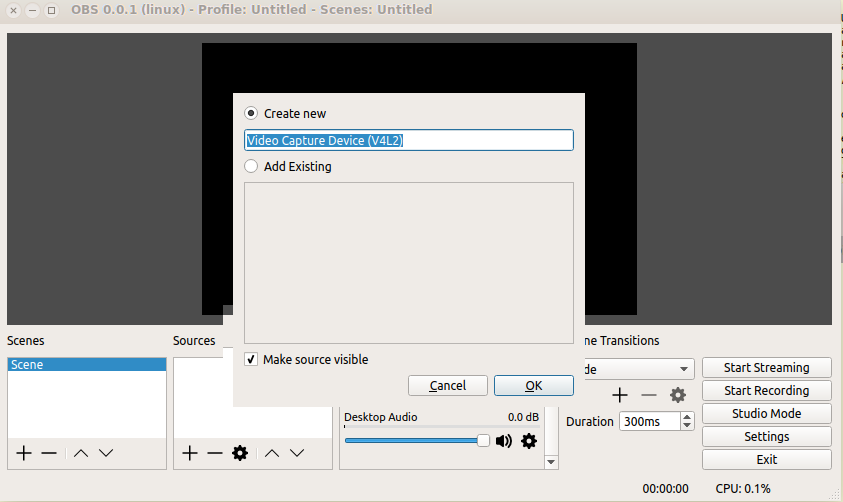
Task: Click the 0.0 dB volume readout
Action: (523, 417)
